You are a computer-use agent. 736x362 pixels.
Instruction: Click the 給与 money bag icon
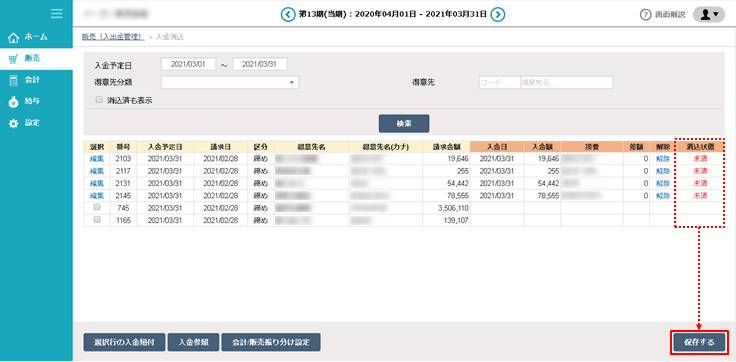click(14, 102)
